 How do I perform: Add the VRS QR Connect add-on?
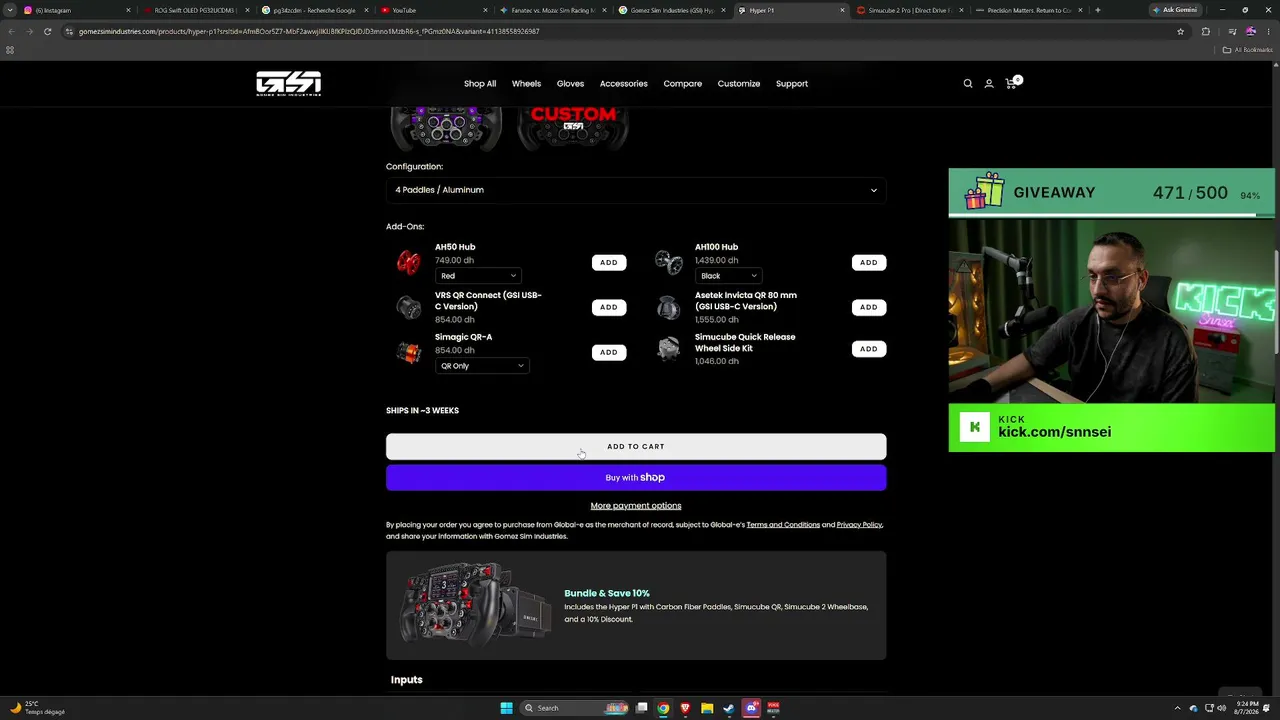[609, 307]
